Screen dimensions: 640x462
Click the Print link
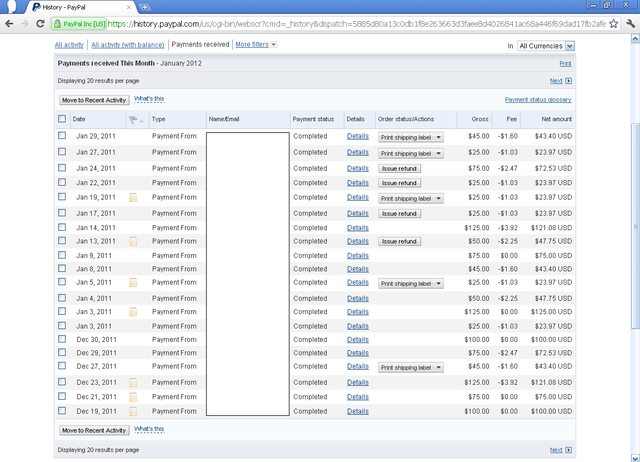tap(565, 64)
